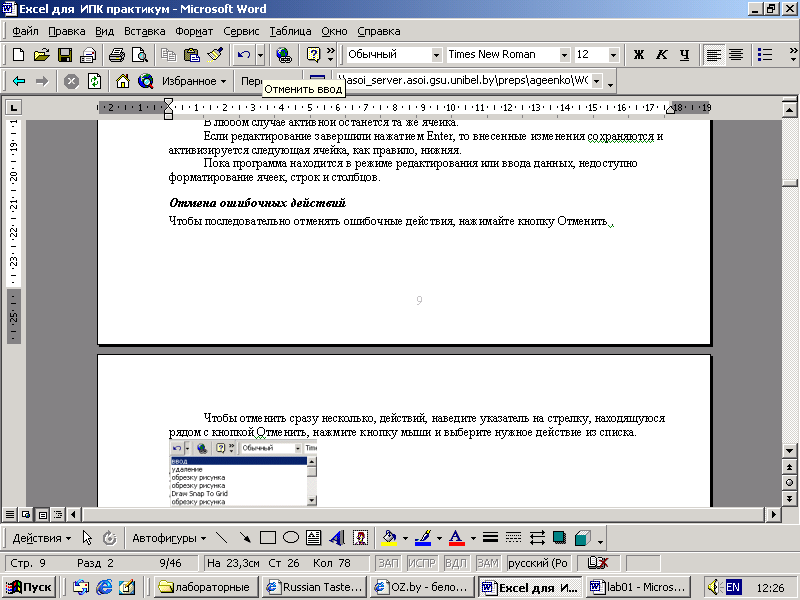Open the Вставка menu
This screenshot has height=600, width=800.
144,31
